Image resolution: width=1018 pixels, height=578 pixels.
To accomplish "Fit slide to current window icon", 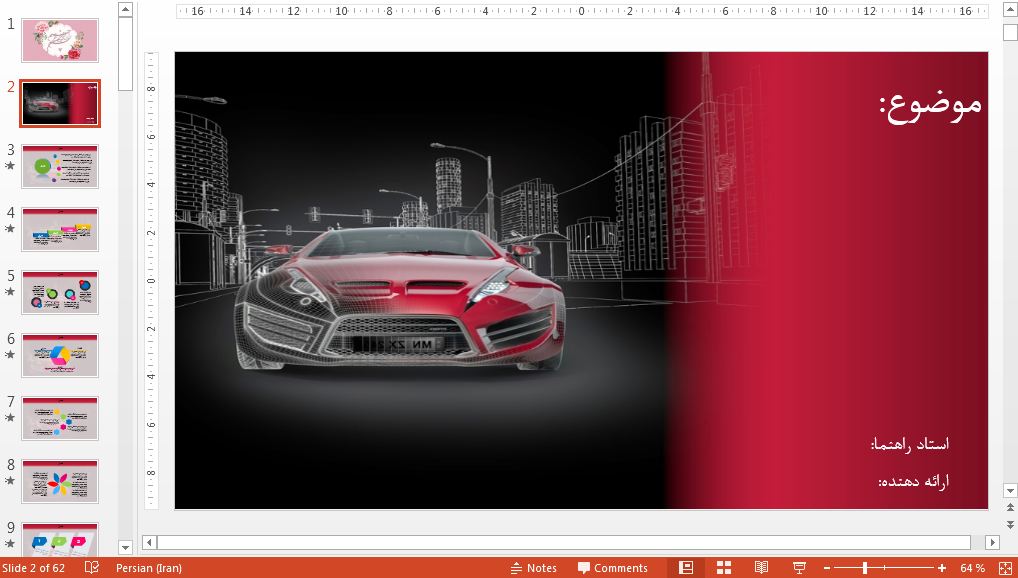I will tap(1004, 568).
